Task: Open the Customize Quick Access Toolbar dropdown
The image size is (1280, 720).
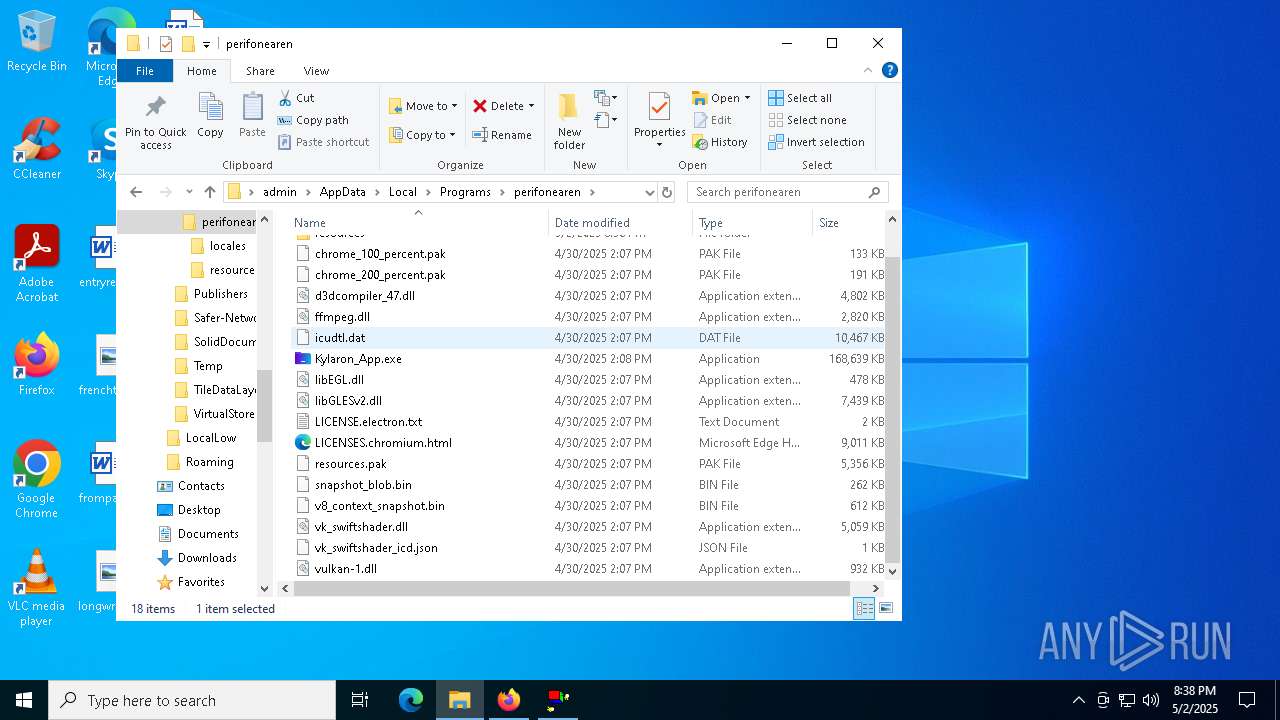Action: click(206, 44)
